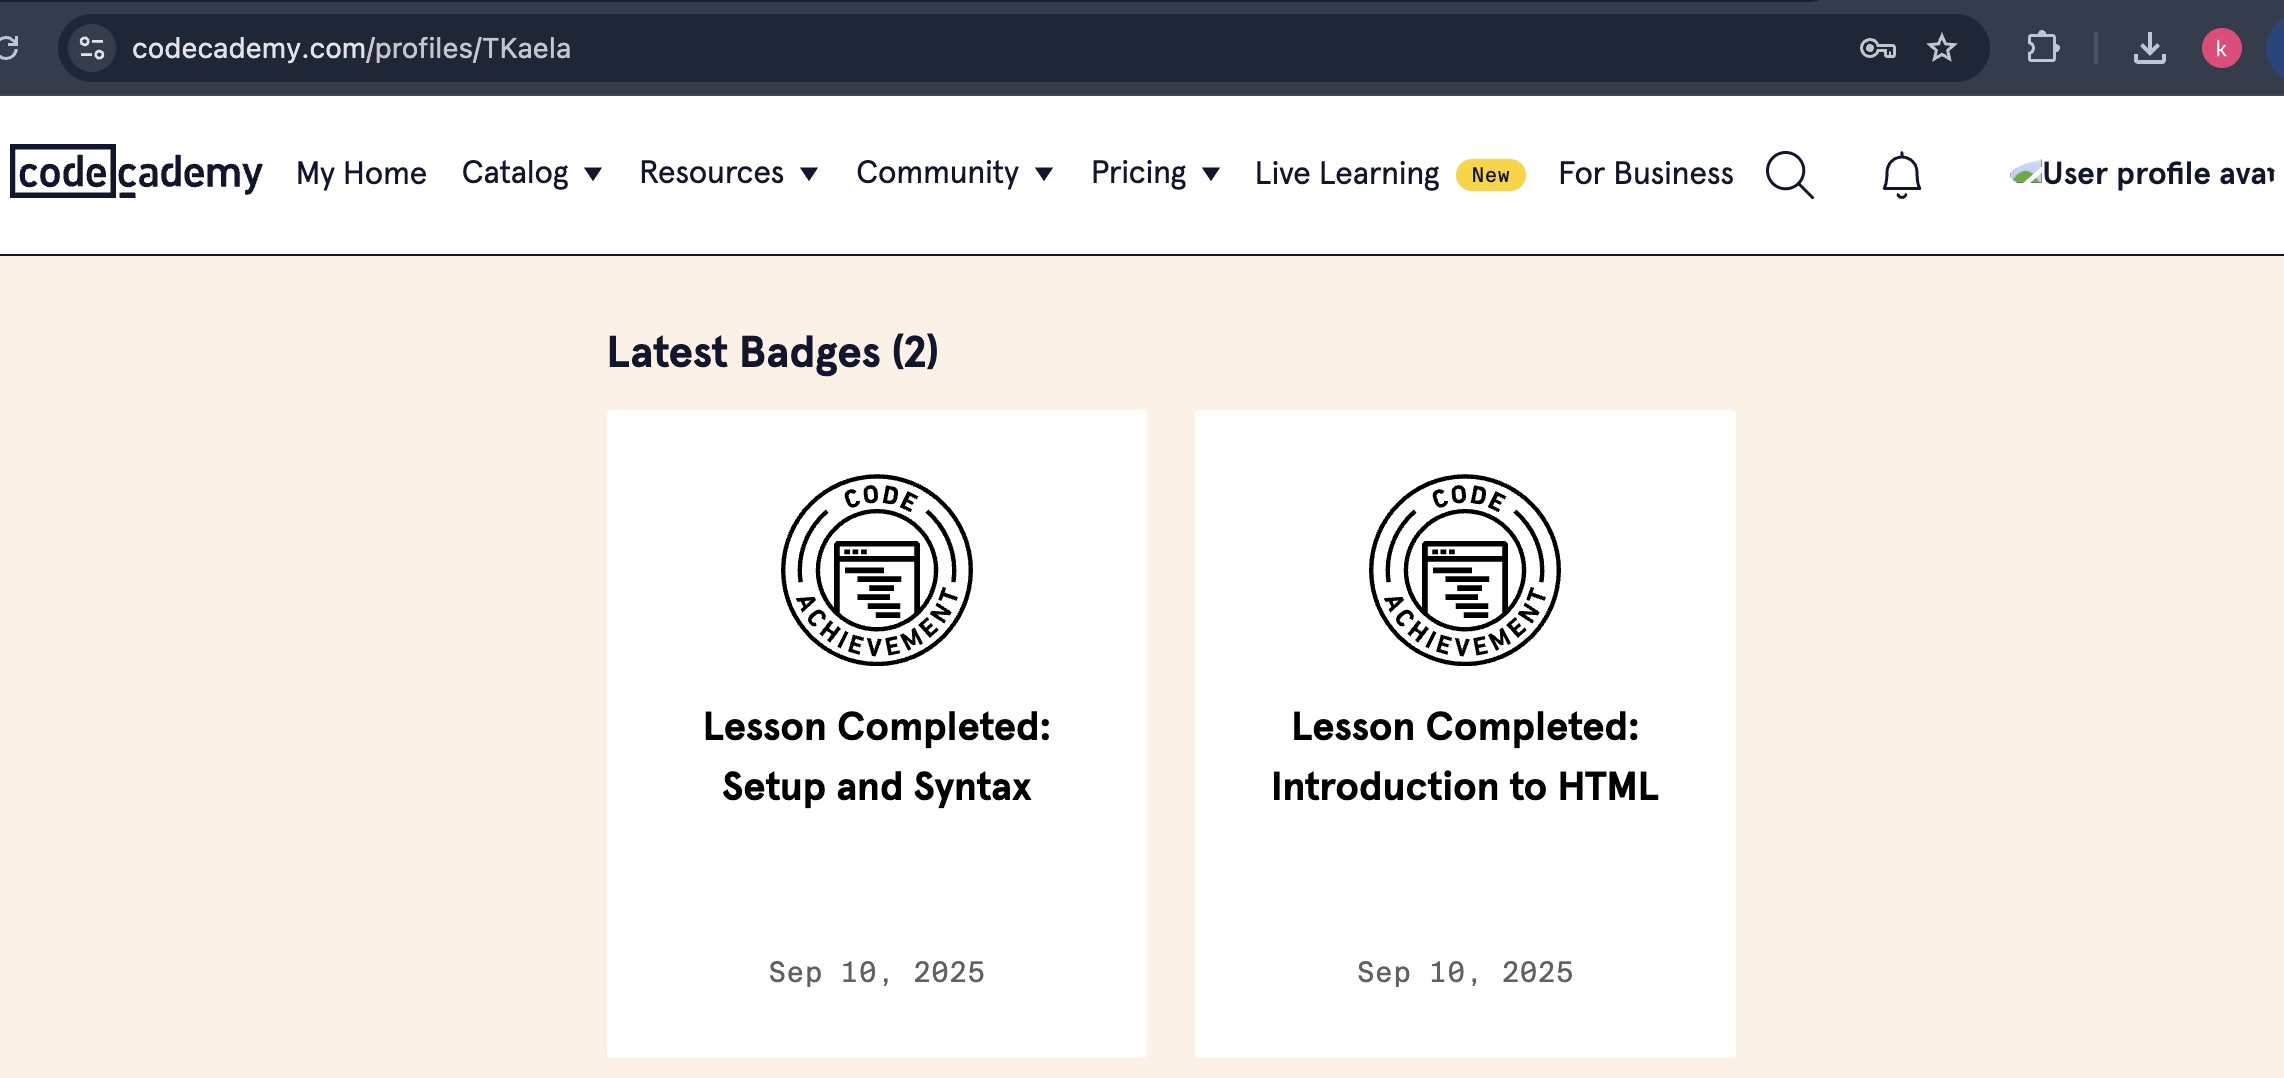Bookmark this page with the star icon
This screenshot has width=2284, height=1078.
(x=1941, y=48)
